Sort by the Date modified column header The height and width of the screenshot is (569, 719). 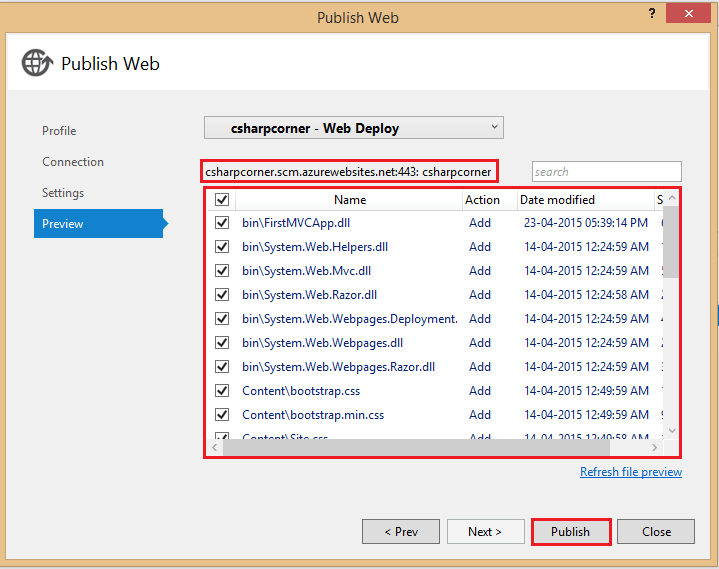pyautogui.click(x=585, y=200)
